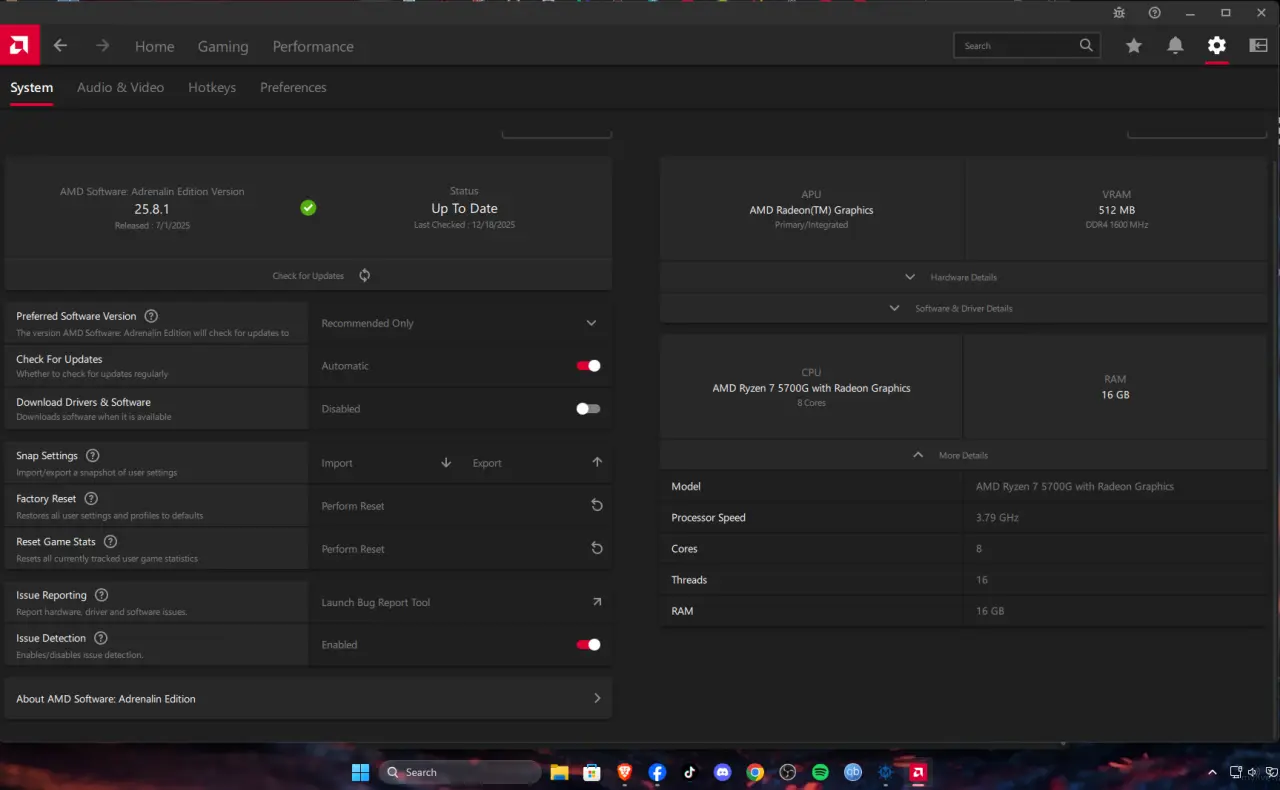The width and height of the screenshot is (1280, 790).
Task: Click refresh icon beside Check for Updates
Action: [x=364, y=275]
